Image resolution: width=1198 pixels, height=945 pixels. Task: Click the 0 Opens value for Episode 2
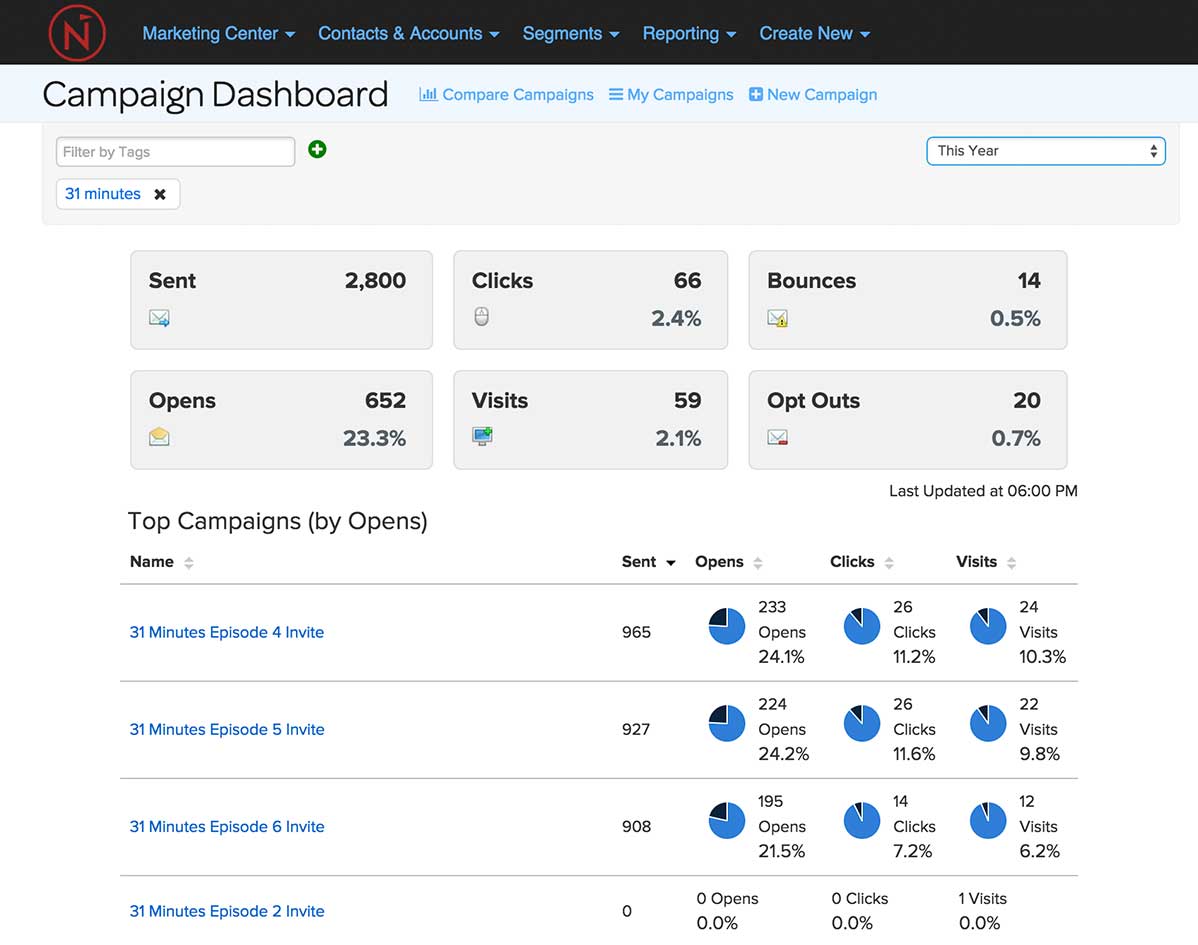(x=727, y=898)
